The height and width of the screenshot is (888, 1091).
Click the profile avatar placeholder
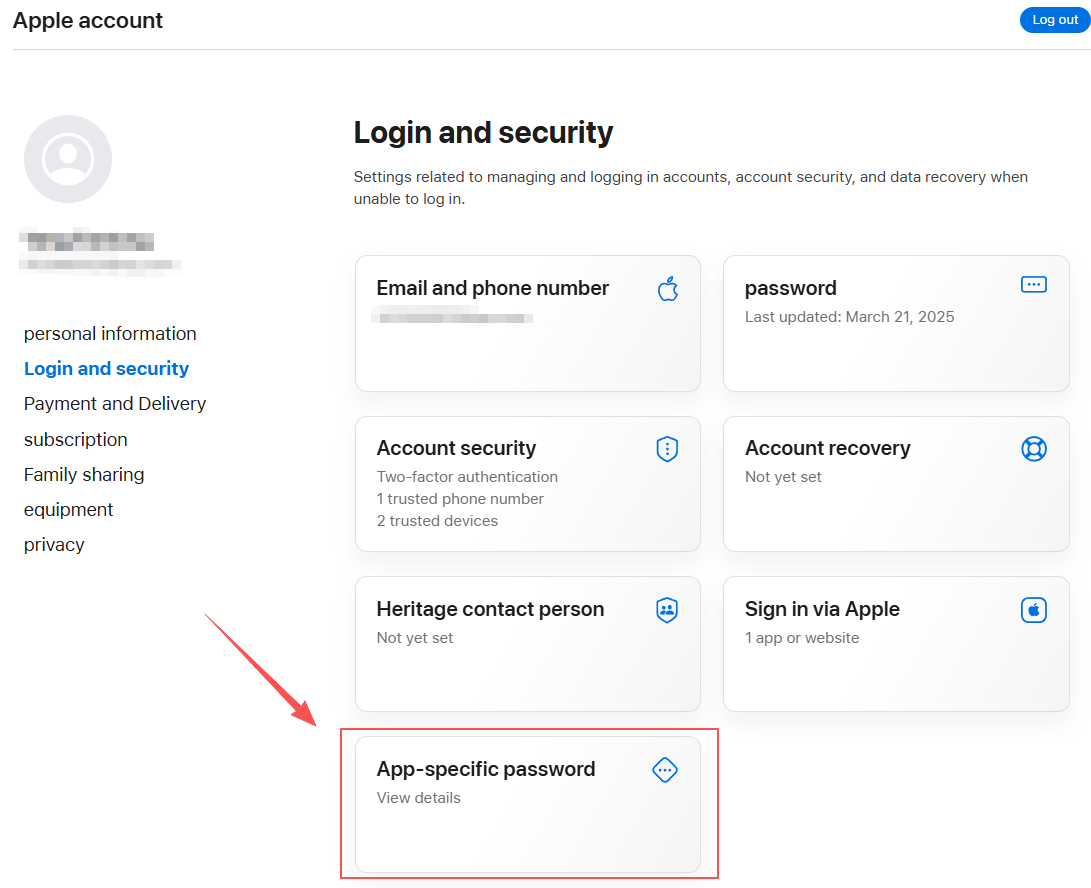coord(68,159)
